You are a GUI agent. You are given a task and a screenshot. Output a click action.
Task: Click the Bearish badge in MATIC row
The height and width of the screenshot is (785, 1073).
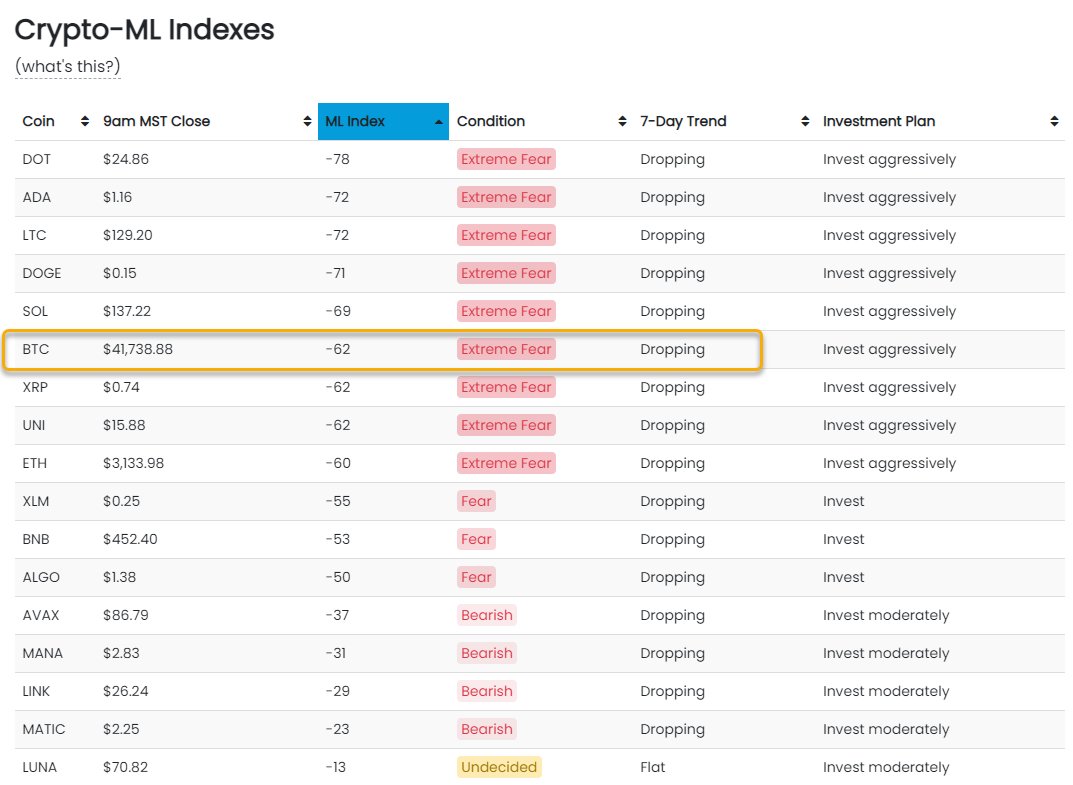[x=487, y=729]
